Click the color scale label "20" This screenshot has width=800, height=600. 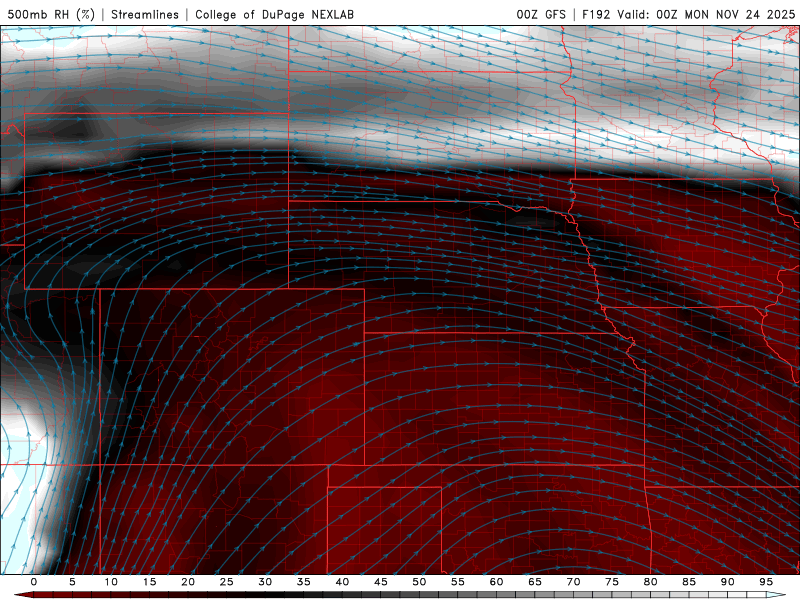tap(188, 582)
